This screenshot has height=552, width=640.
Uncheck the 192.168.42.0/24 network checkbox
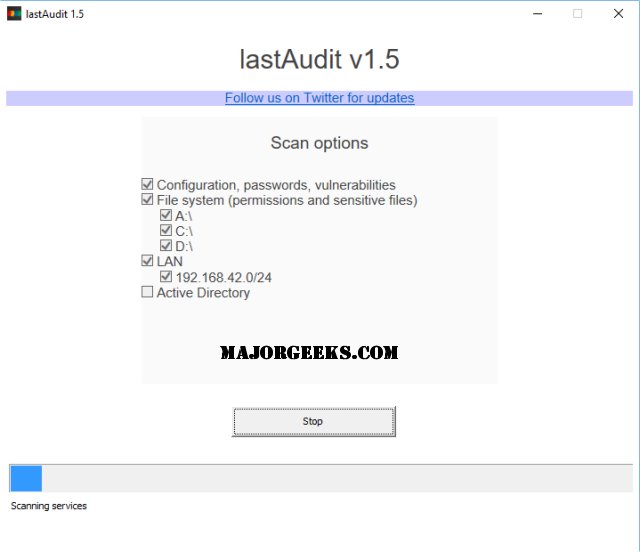[x=166, y=277]
